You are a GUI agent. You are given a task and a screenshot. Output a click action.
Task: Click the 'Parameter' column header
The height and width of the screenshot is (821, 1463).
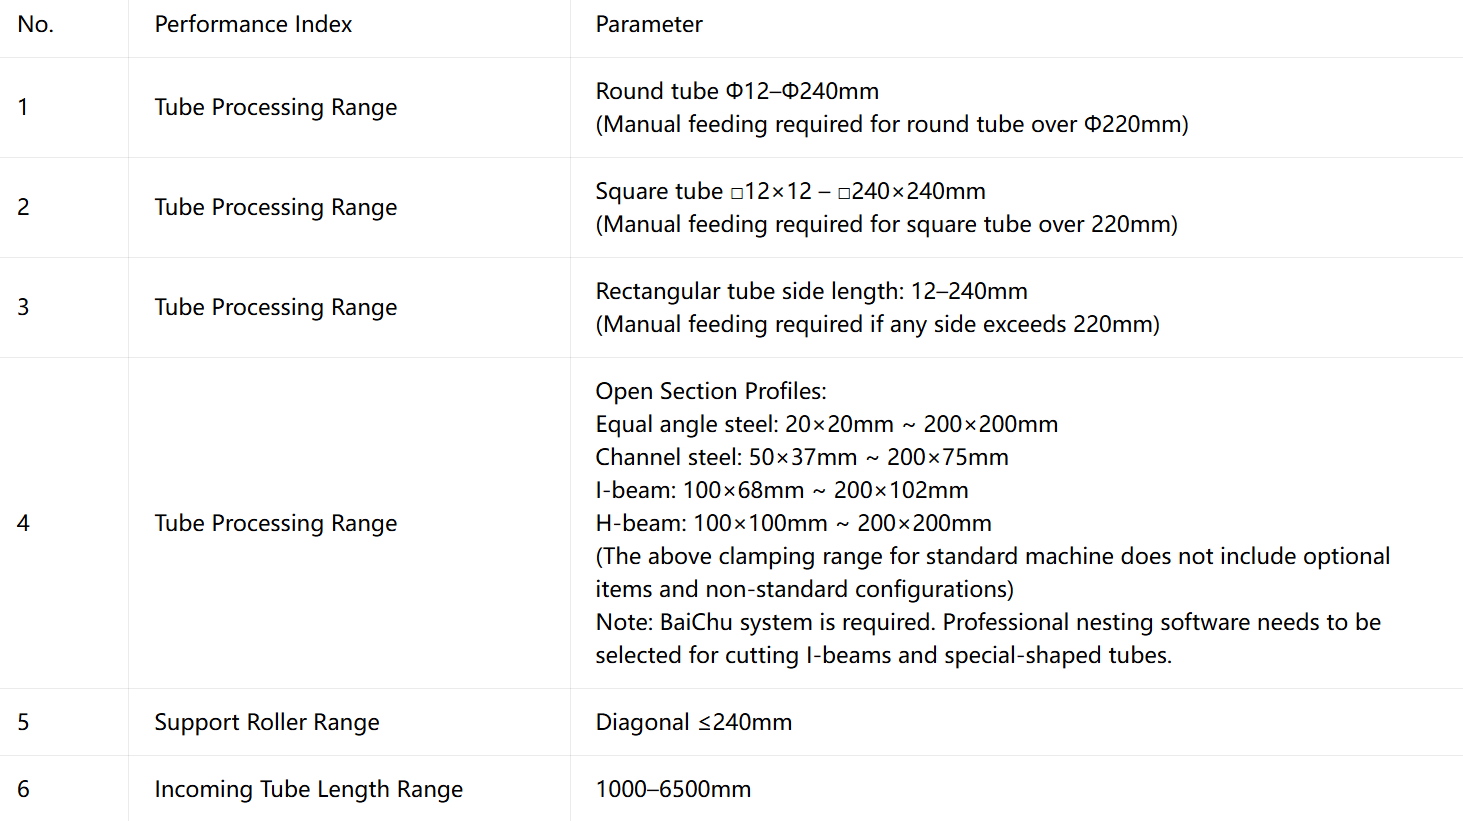(x=649, y=24)
